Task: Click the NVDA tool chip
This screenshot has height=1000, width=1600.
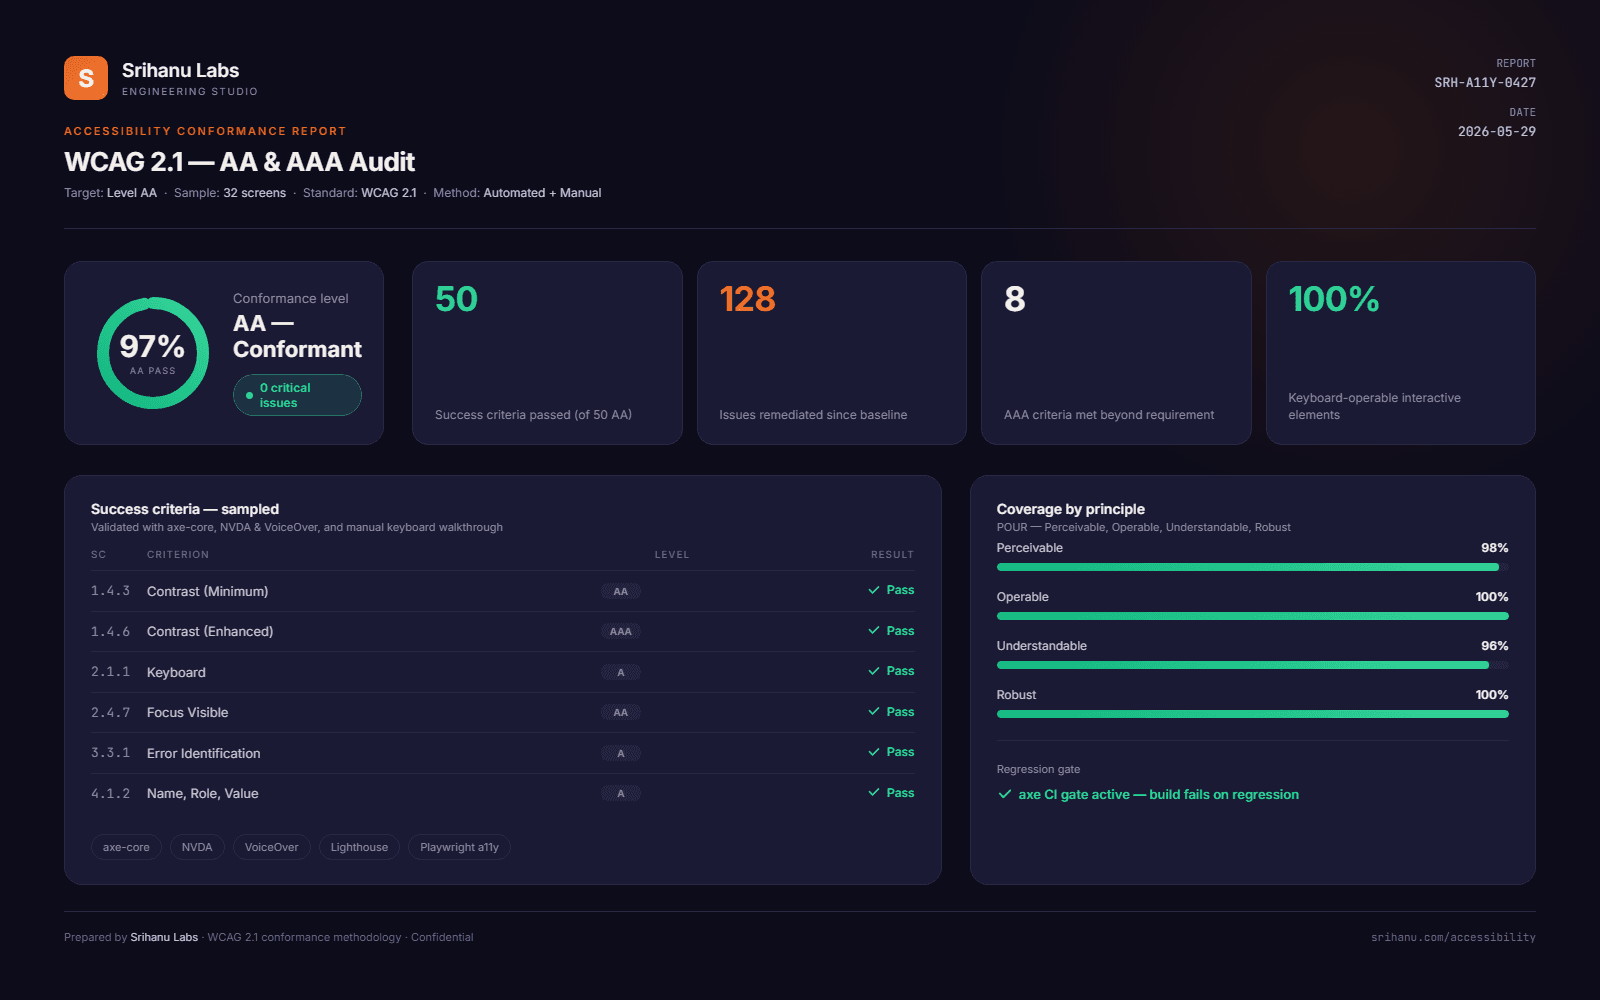Action: (197, 847)
